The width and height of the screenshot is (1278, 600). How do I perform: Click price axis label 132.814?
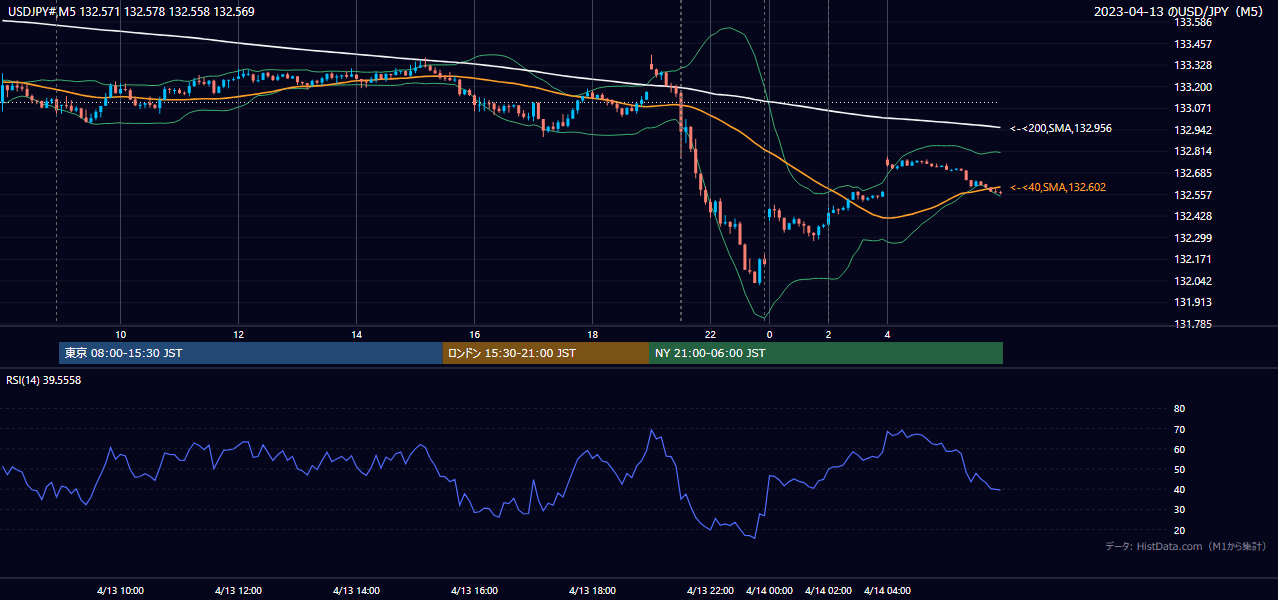1193,151
